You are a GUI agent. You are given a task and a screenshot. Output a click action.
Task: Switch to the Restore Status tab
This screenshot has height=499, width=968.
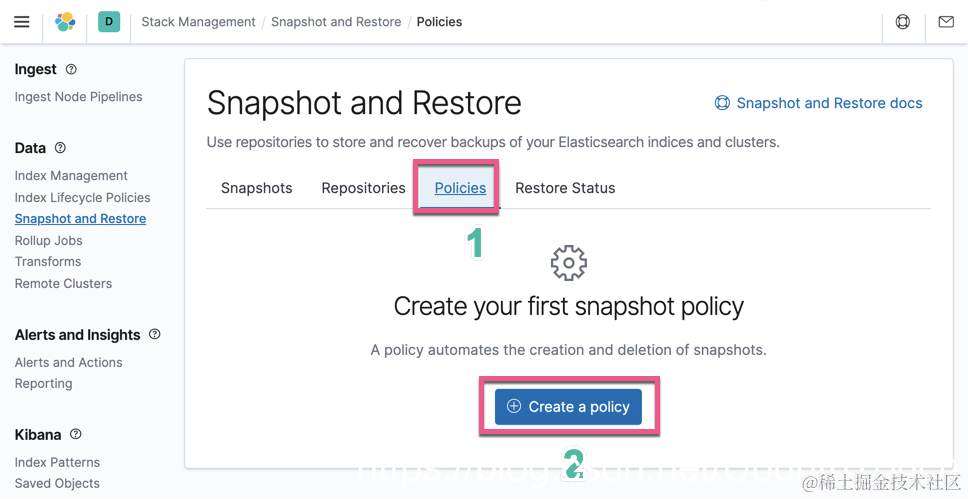point(565,188)
